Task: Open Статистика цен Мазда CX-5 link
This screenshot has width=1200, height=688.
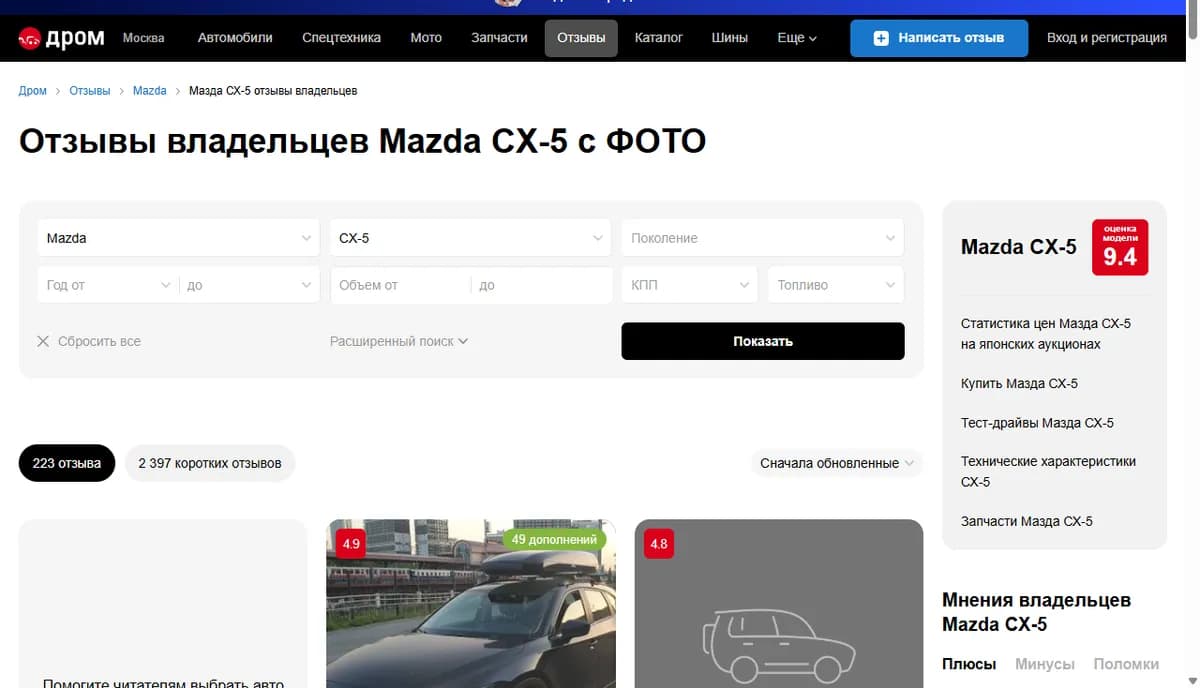Action: tap(1046, 334)
